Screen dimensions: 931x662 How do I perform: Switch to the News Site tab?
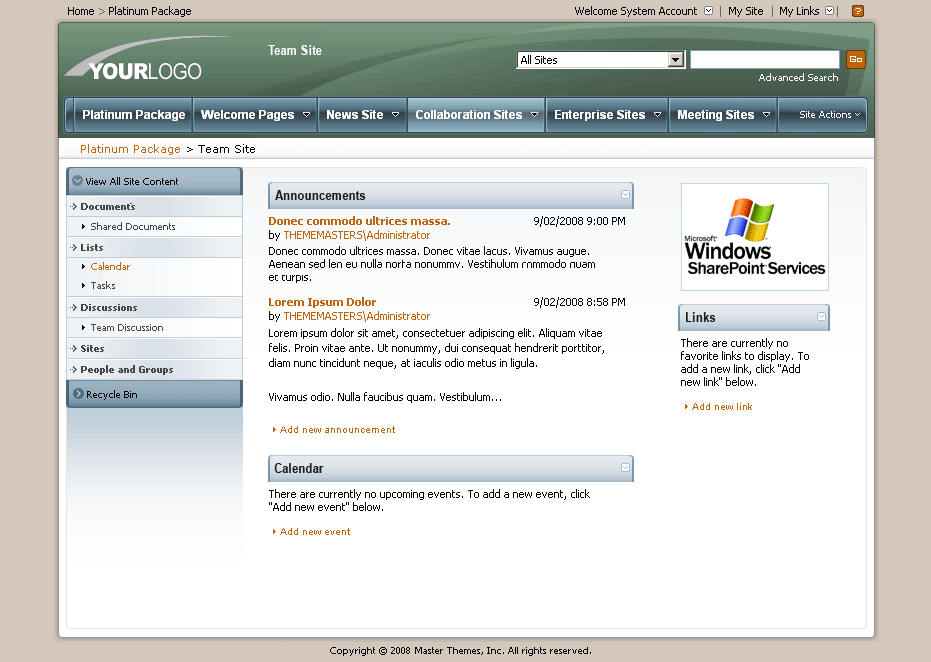click(355, 115)
